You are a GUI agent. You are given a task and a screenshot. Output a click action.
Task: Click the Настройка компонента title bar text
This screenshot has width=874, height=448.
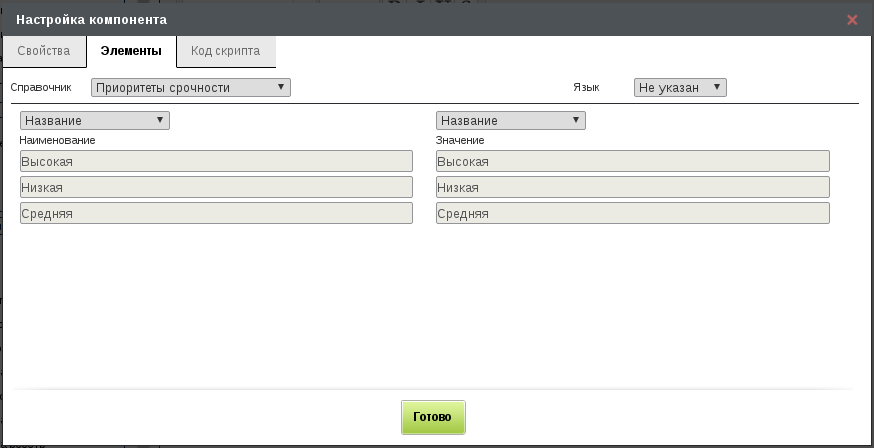pos(91,20)
